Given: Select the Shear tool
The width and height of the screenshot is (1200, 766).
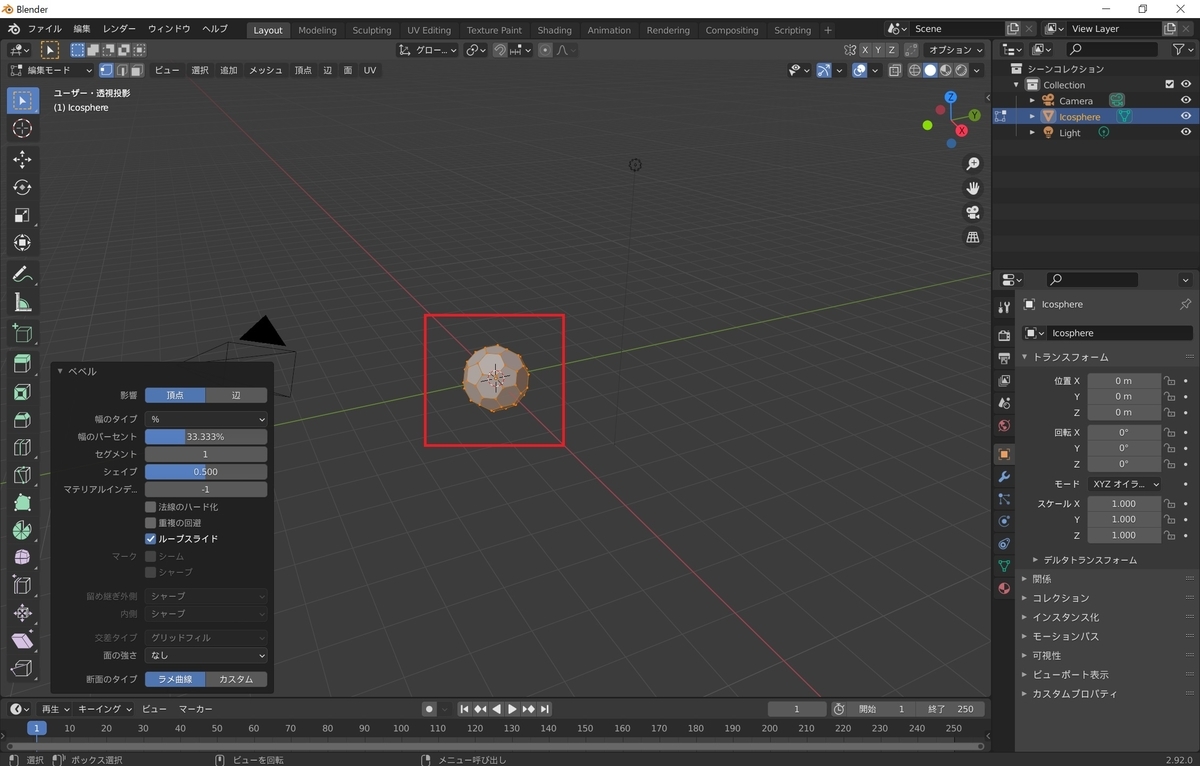Looking at the screenshot, I should pyautogui.click(x=22, y=640).
